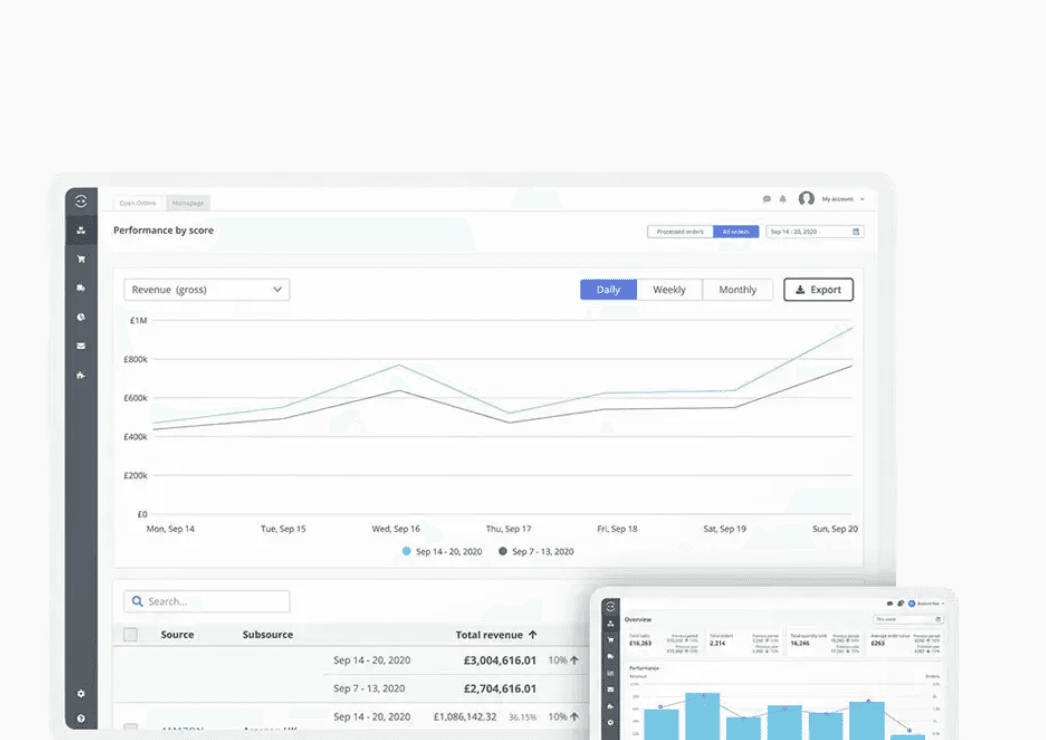Click the 36.15% share value
The height and width of the screenshot is (740, 1046).
522,717
